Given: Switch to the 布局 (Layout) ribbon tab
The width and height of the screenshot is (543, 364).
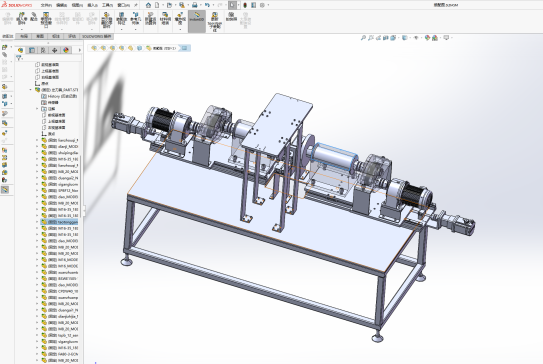Looking at the screenshot, I should point(23,36).
